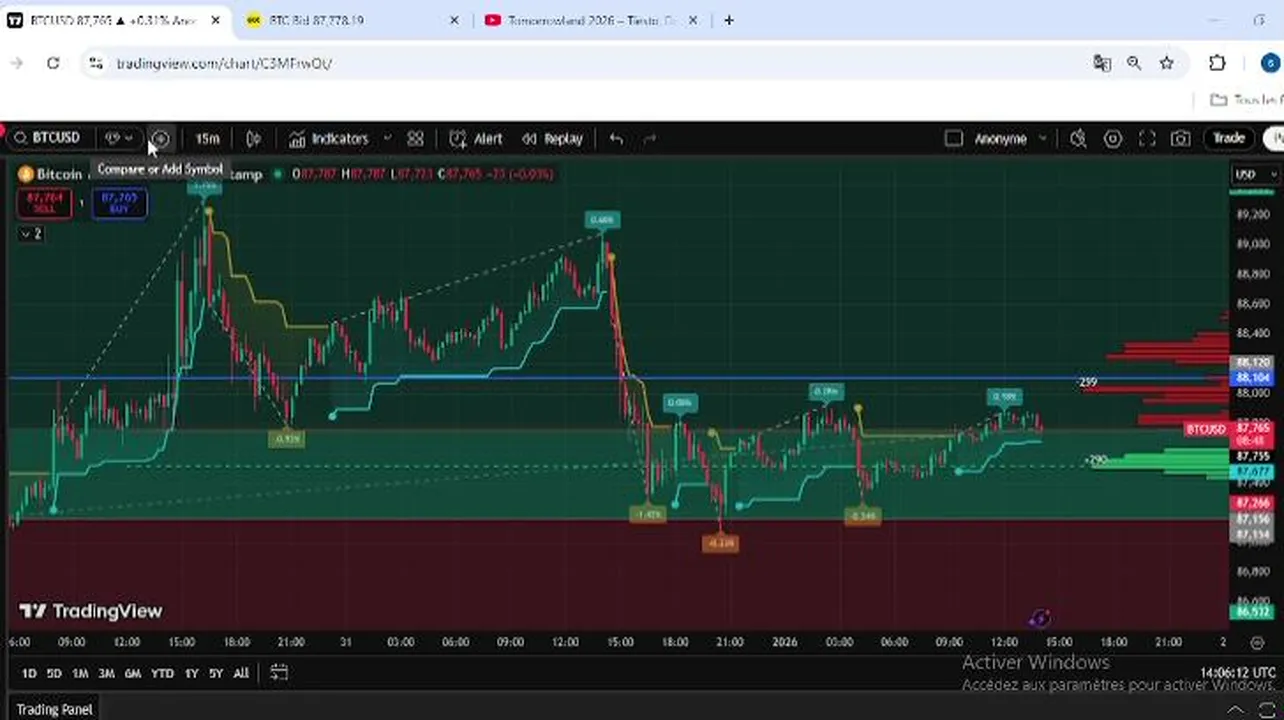Select the 5D date range

[x=54, y=673]
